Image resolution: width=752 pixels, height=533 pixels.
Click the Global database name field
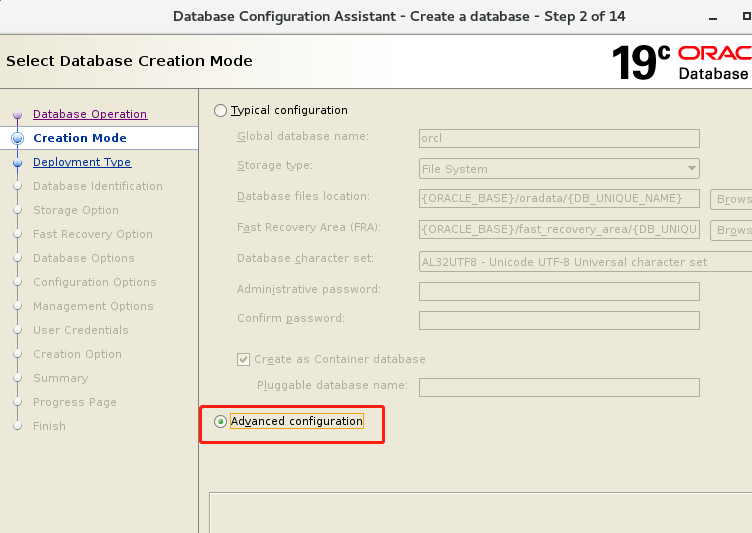pyautogui.click(x=559, y=138)
